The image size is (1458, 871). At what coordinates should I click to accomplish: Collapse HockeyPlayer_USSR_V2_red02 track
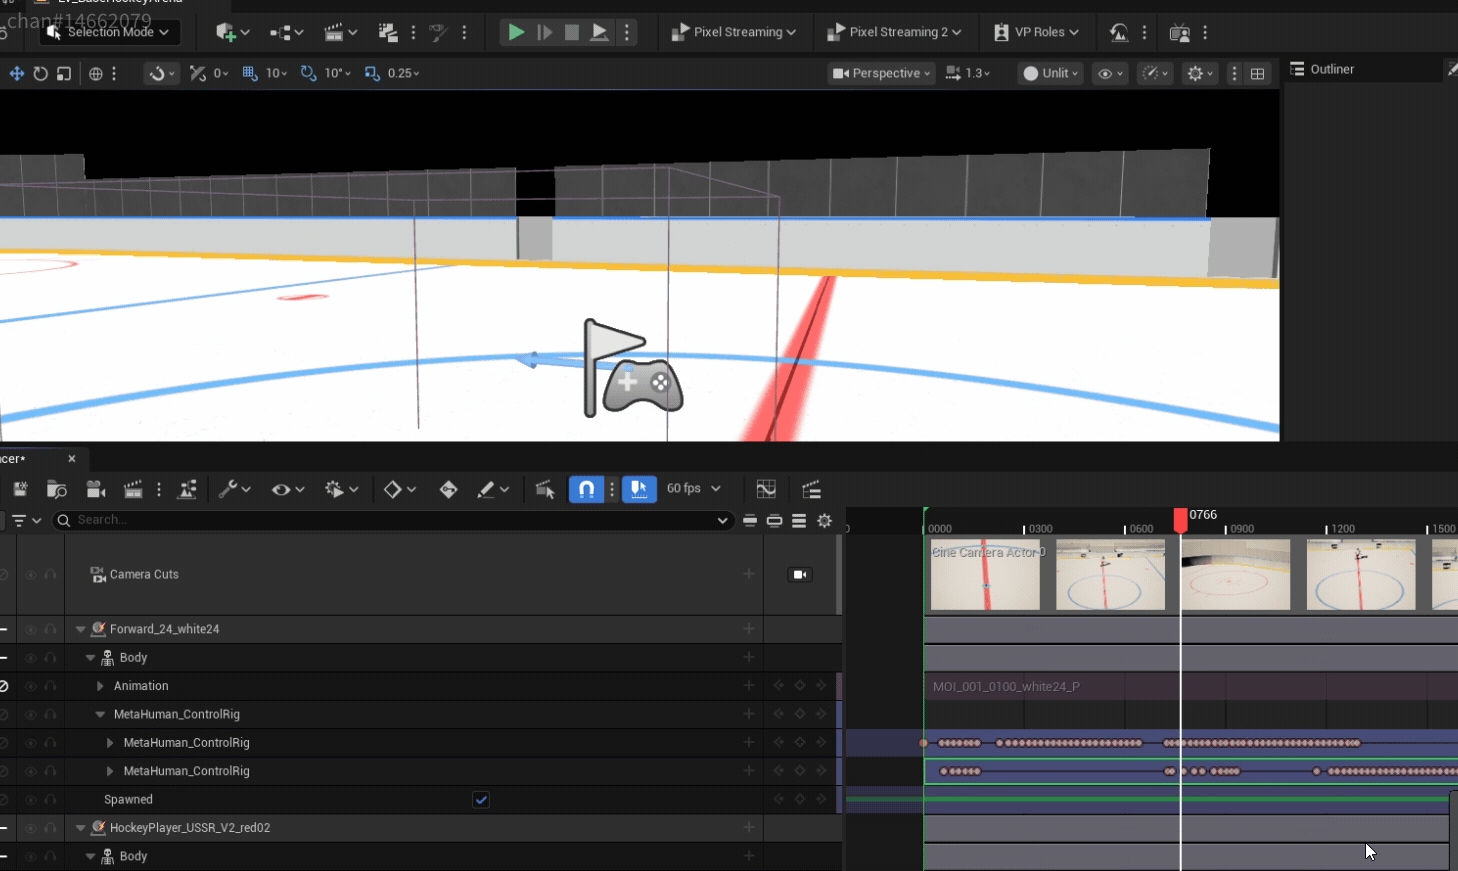(81, 828)
